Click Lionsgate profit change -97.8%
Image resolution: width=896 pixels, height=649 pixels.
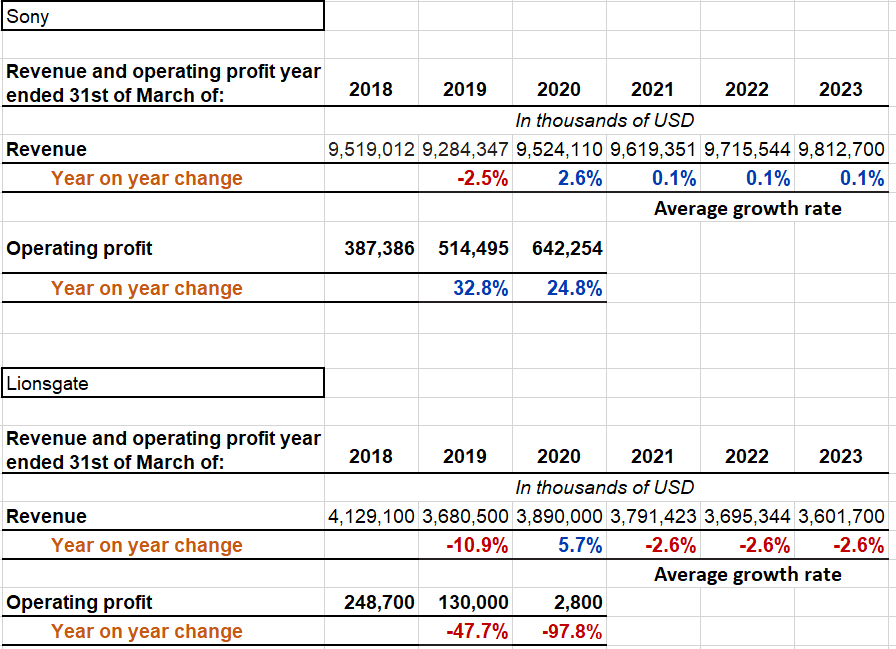click(x=571, y=631)
